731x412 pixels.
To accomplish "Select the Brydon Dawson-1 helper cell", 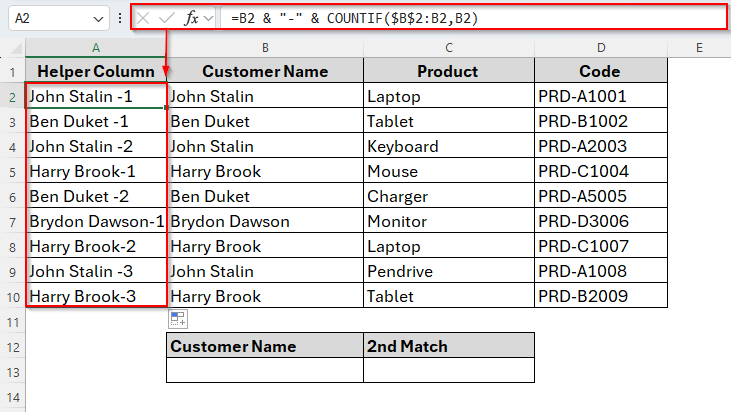I will [x=96, y=221].
